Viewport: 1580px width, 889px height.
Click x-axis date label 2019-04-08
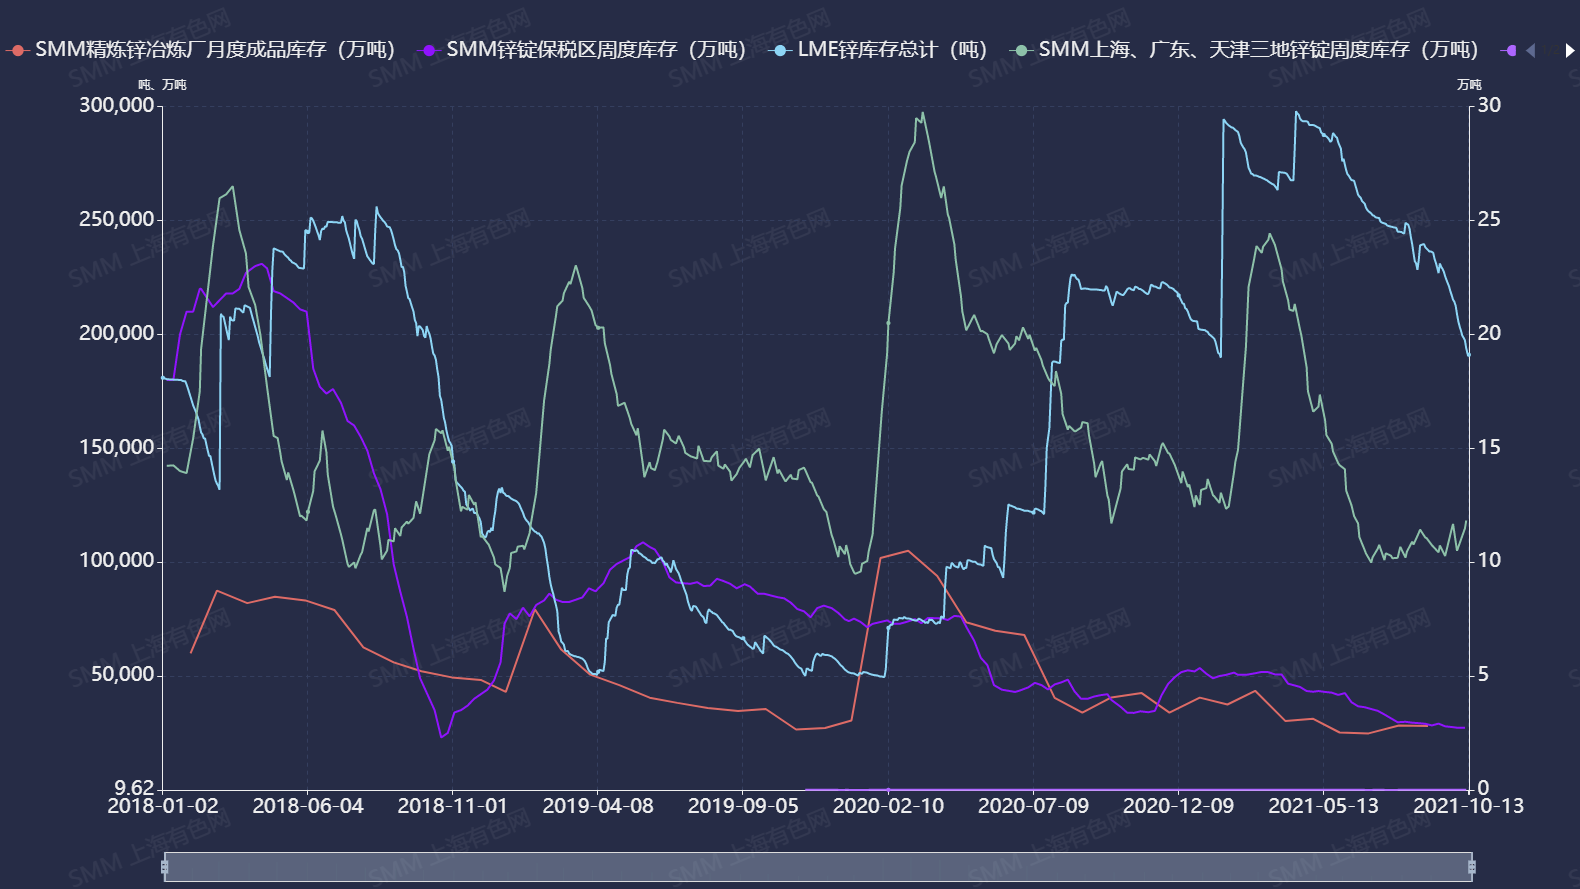point(598,806)
